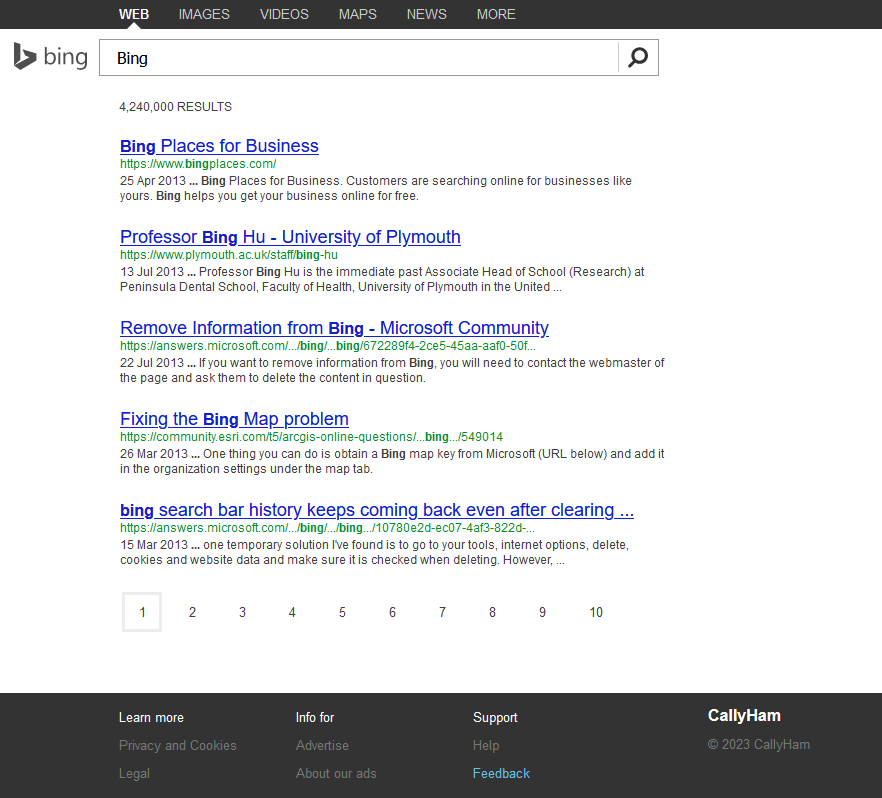Click the Info for footer heading
The width and height of the screenshot is (882, 798).
[315, 718]
